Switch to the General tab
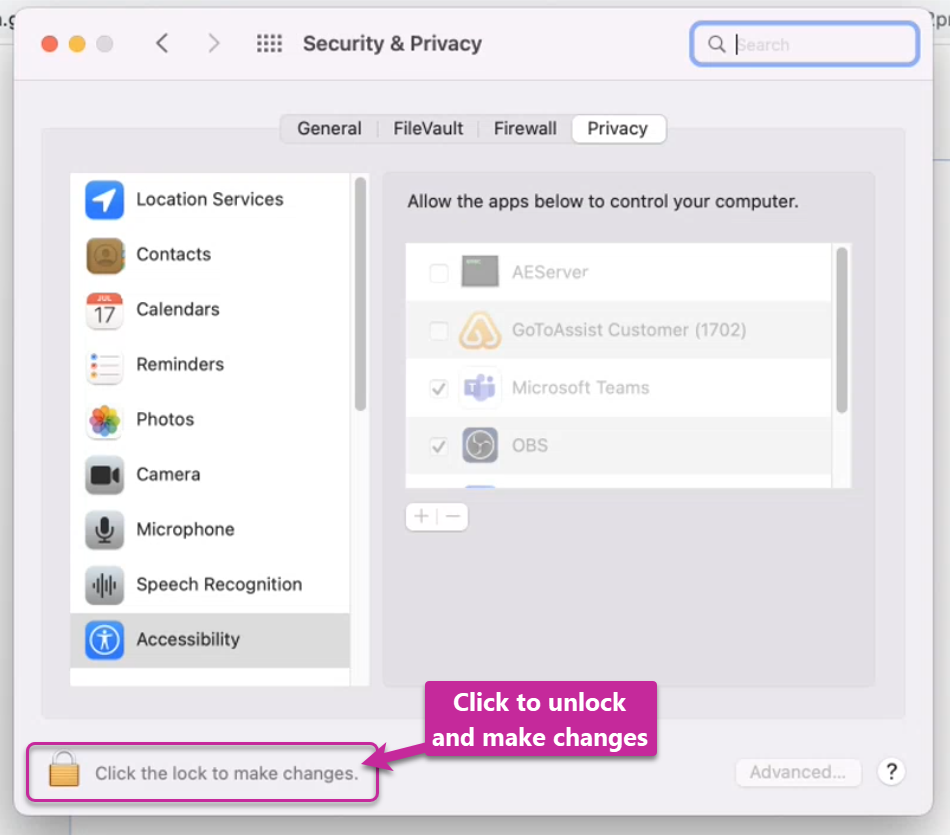This screenshot has width=950, height=835. 329,128
